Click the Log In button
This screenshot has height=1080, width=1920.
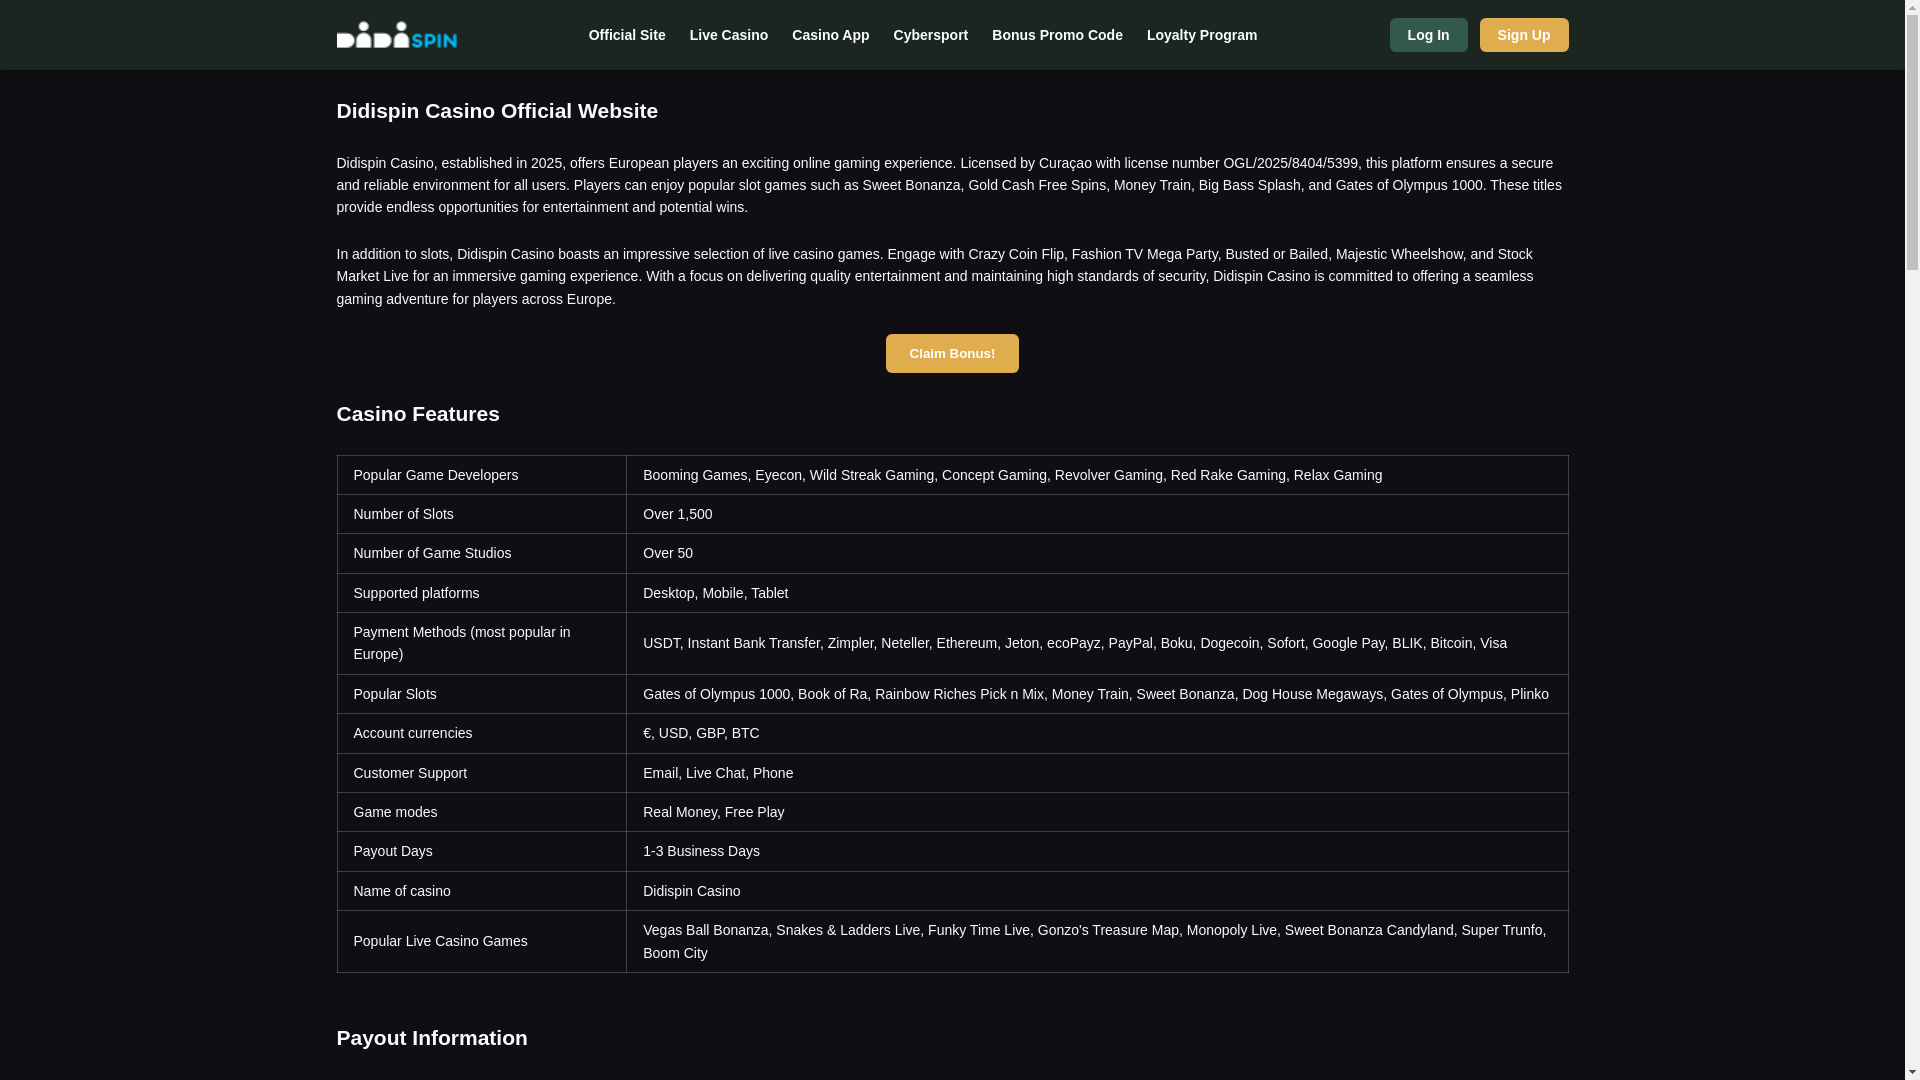click(x=1428, y=35)
